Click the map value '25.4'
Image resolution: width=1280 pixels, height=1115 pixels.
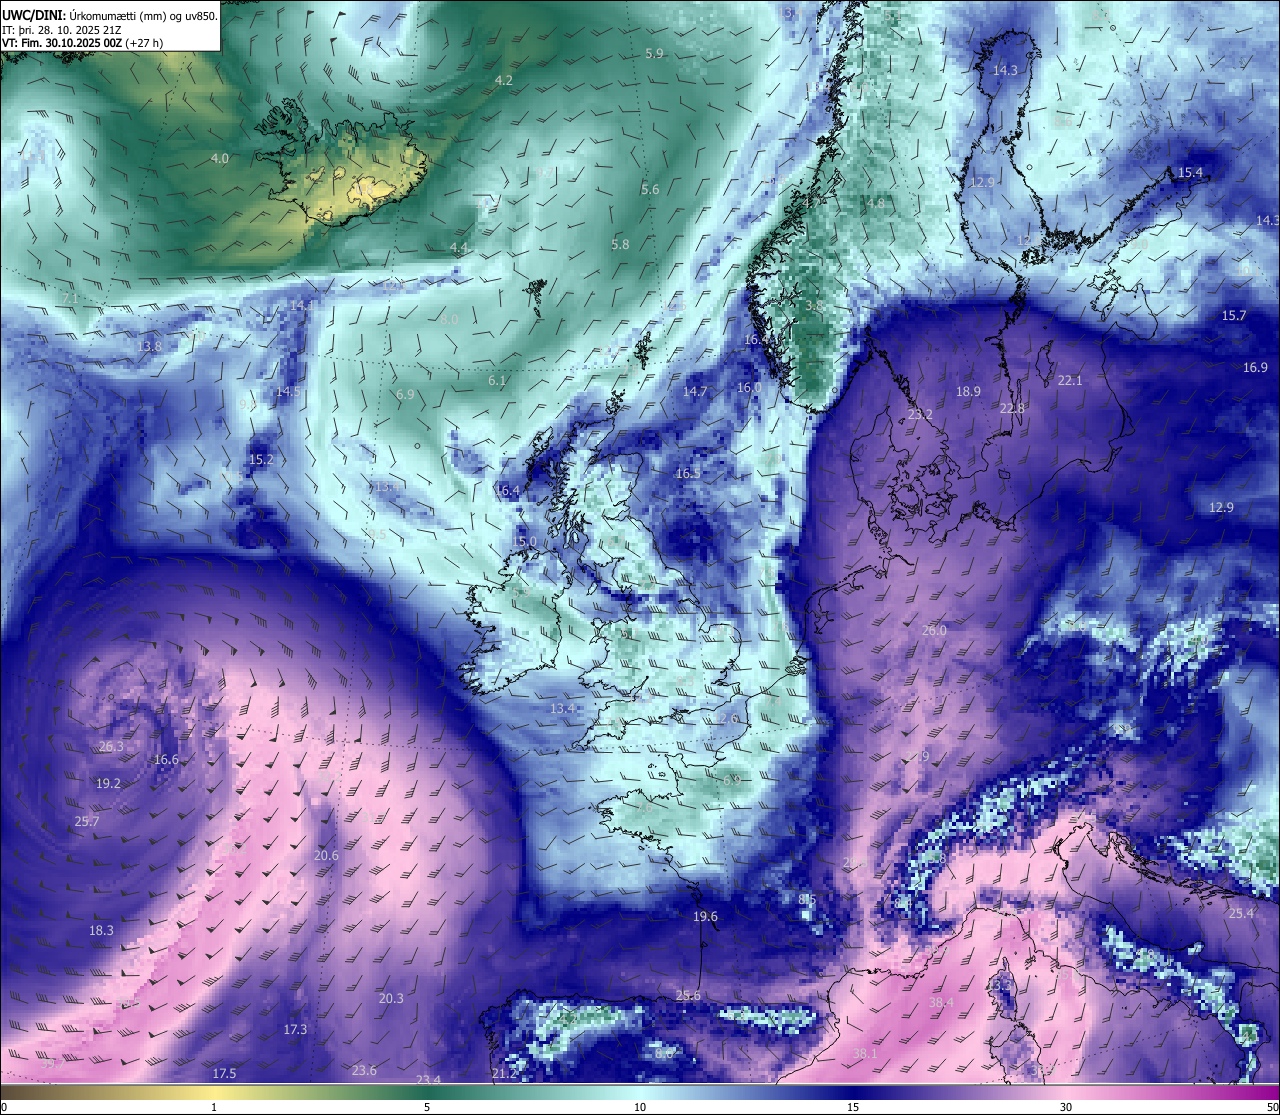click(1241, 913)
